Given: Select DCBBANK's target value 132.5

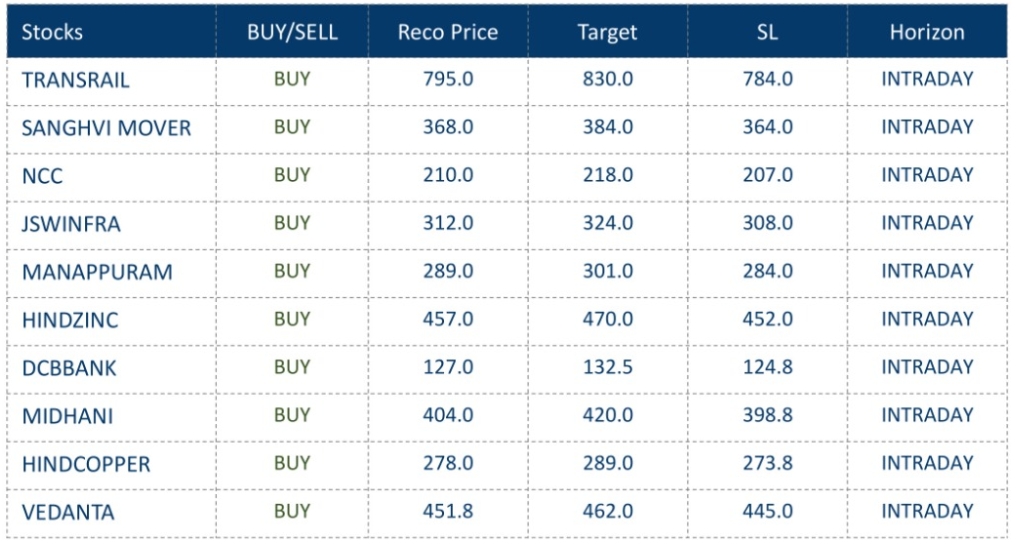Looking at the screenshot, I should [x=608, y=367].
